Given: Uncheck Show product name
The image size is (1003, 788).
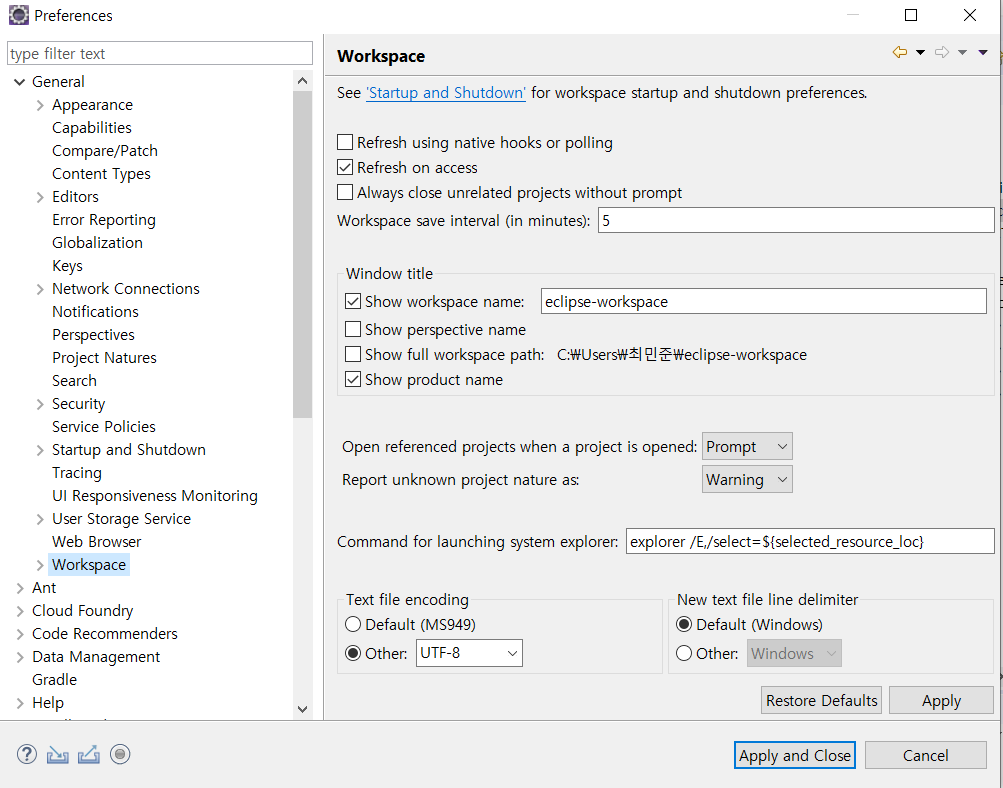Looking at the screenshot, I should click(x=353, y=379).
